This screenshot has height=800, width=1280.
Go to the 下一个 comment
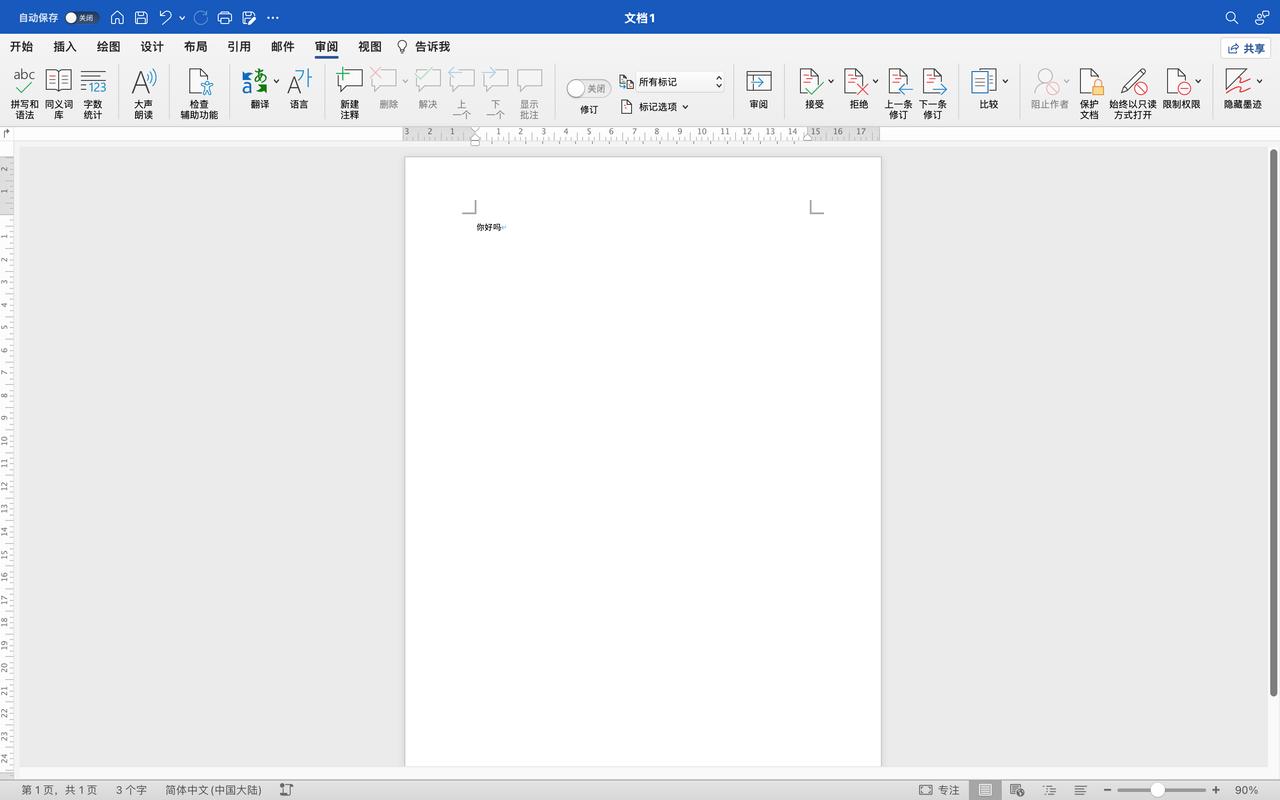point(495,94)
